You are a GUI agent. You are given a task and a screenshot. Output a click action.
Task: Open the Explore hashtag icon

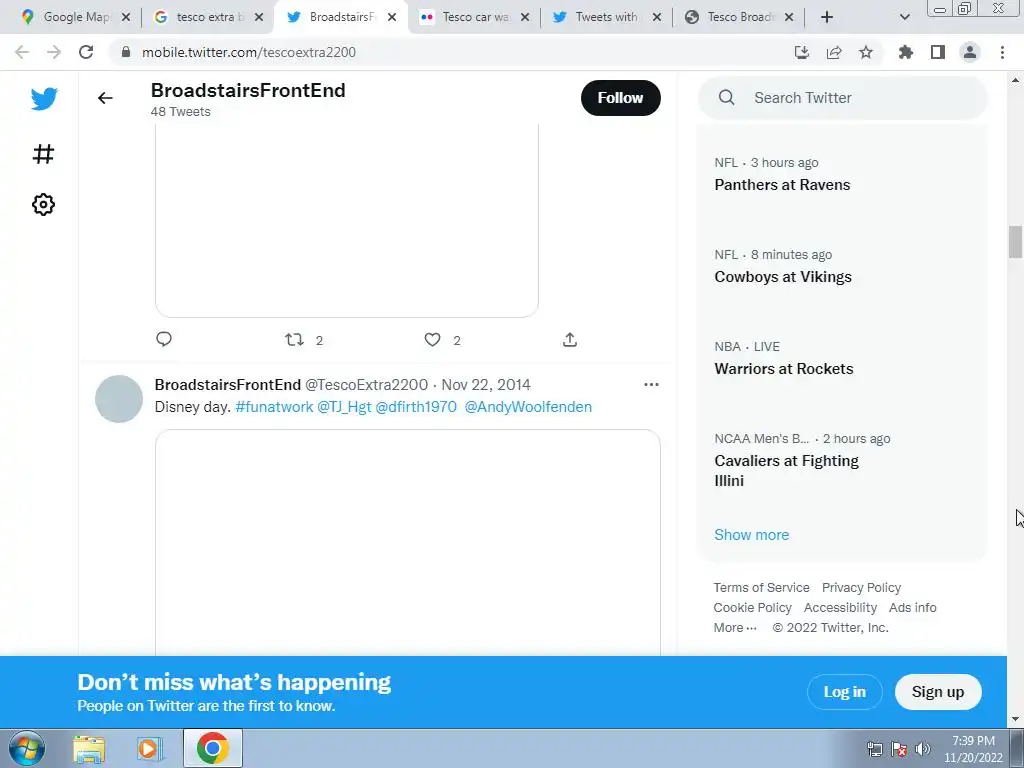point(43,154)
